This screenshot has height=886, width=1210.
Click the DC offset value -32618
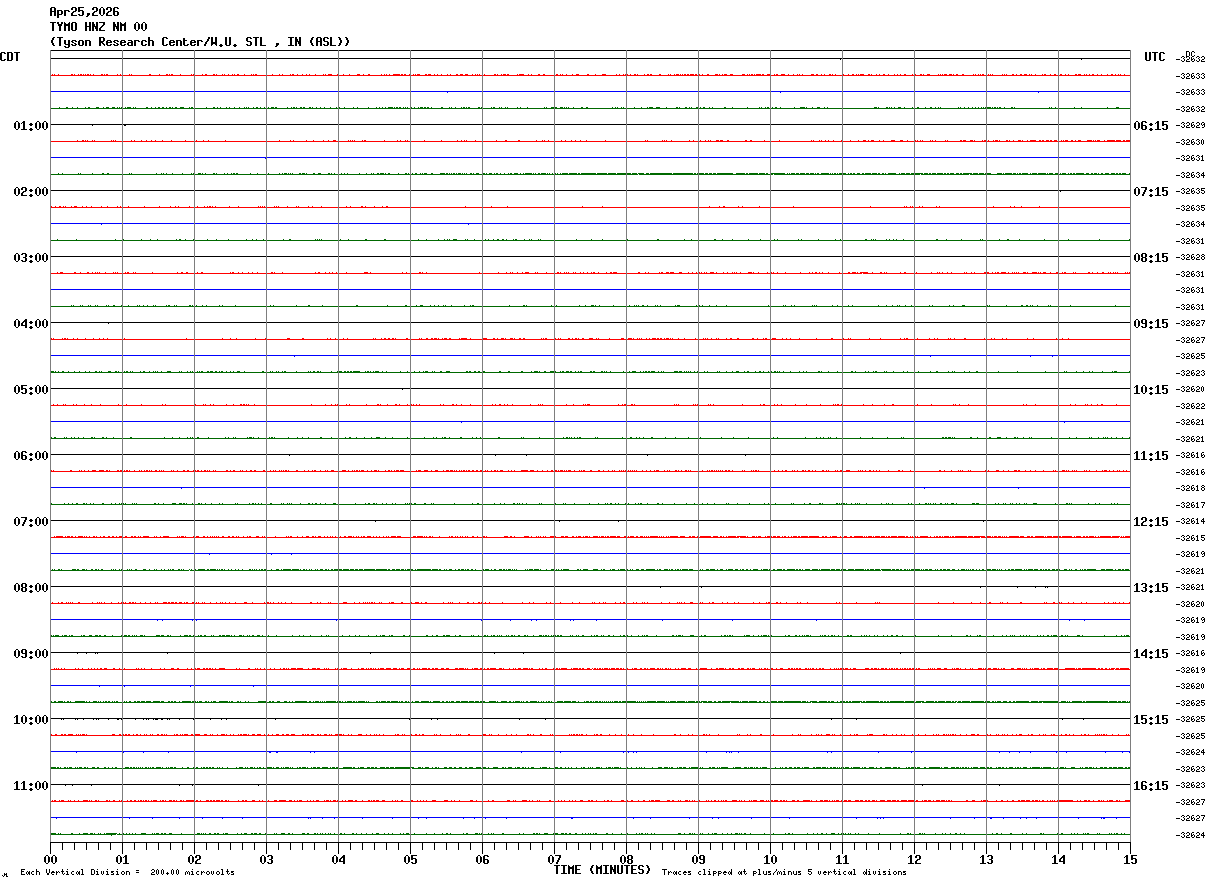1191,488
